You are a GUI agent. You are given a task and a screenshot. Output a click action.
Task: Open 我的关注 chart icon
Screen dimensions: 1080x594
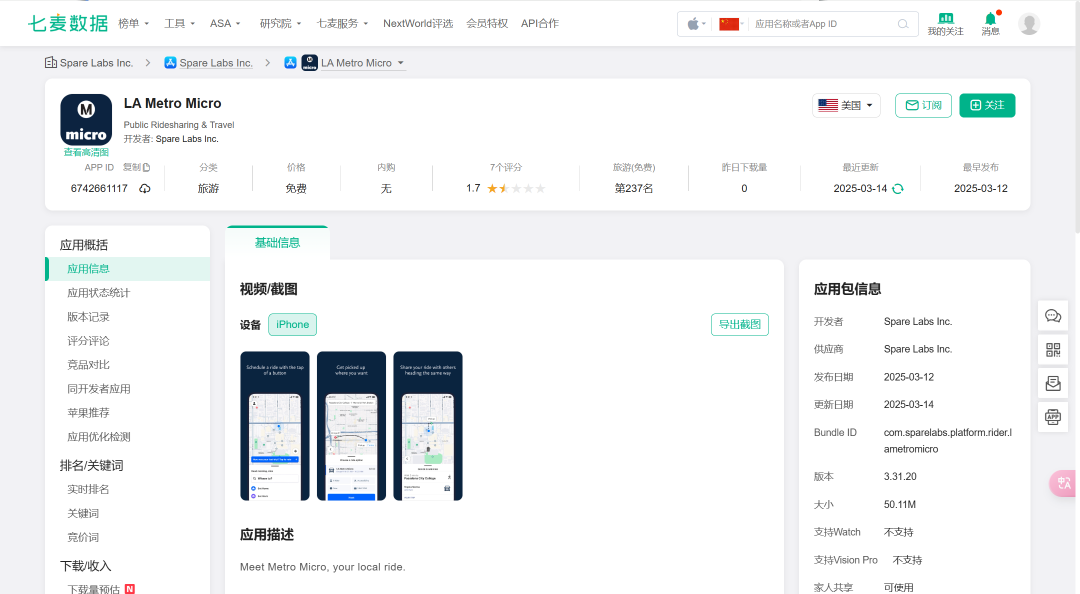click(x=946, y=18)
